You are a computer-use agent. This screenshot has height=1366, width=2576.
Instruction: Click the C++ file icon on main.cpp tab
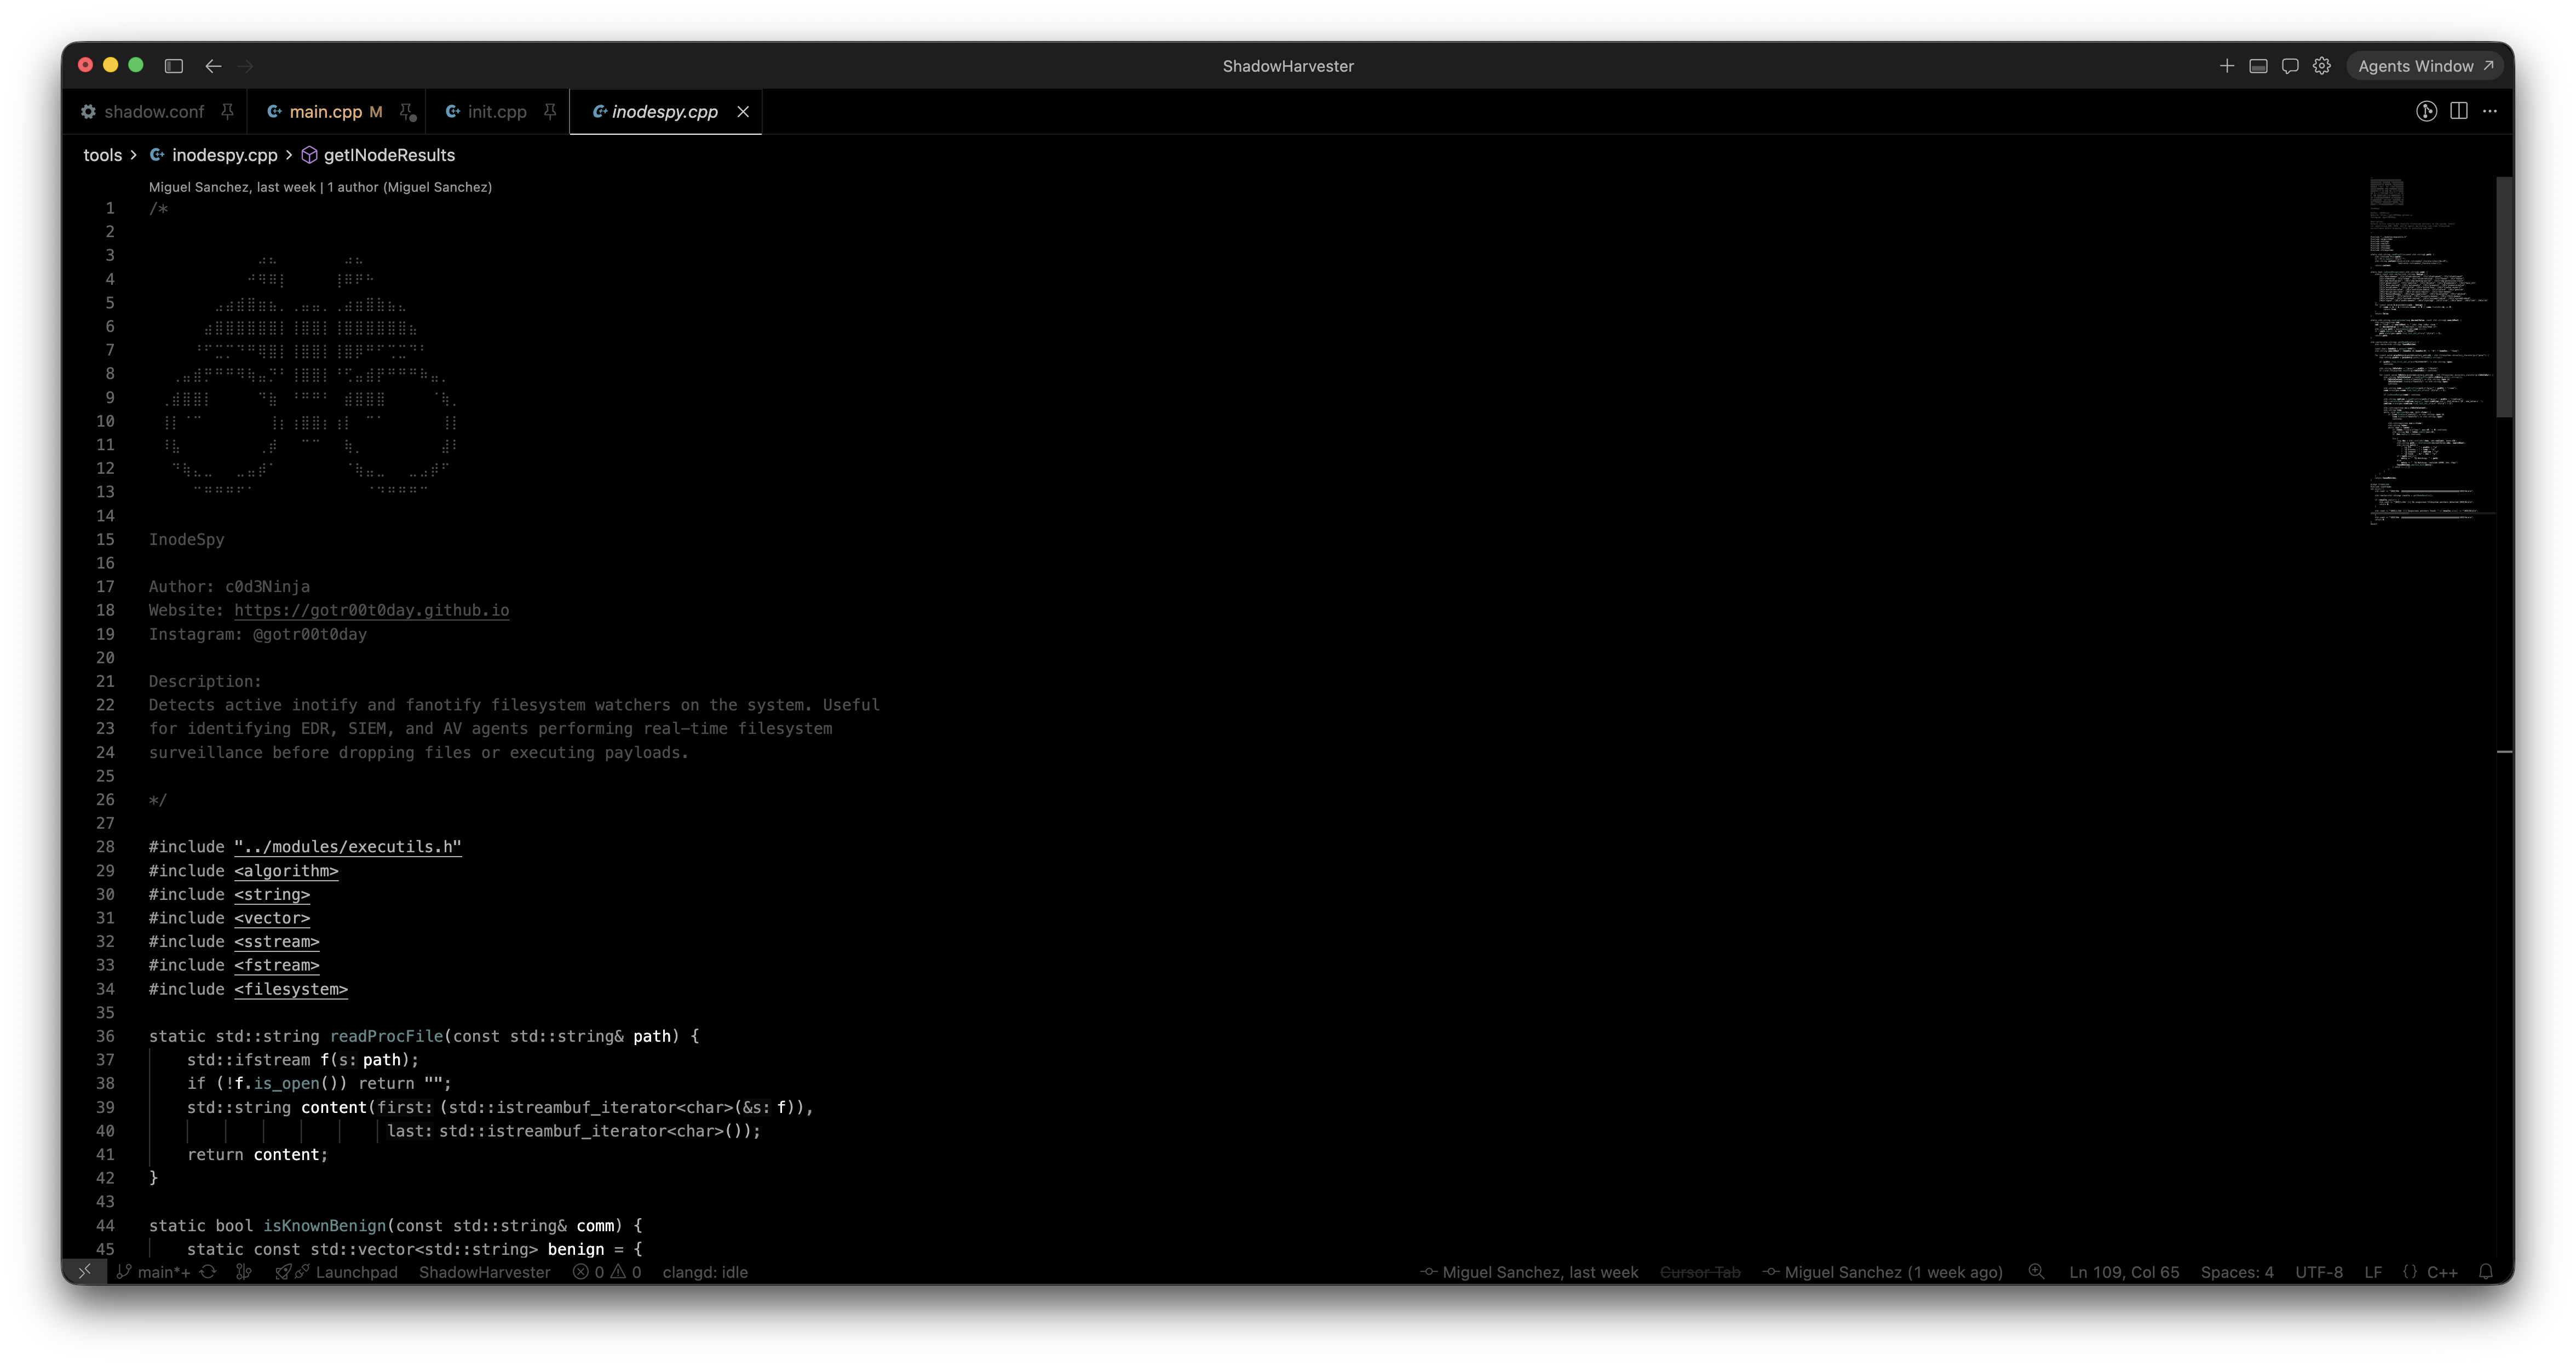[274, 112]
